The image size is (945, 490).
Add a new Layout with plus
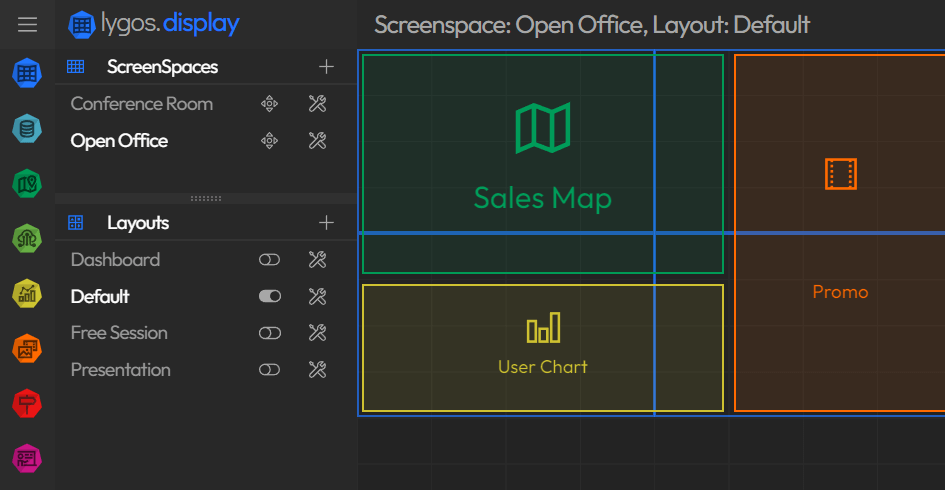[326, 222]
